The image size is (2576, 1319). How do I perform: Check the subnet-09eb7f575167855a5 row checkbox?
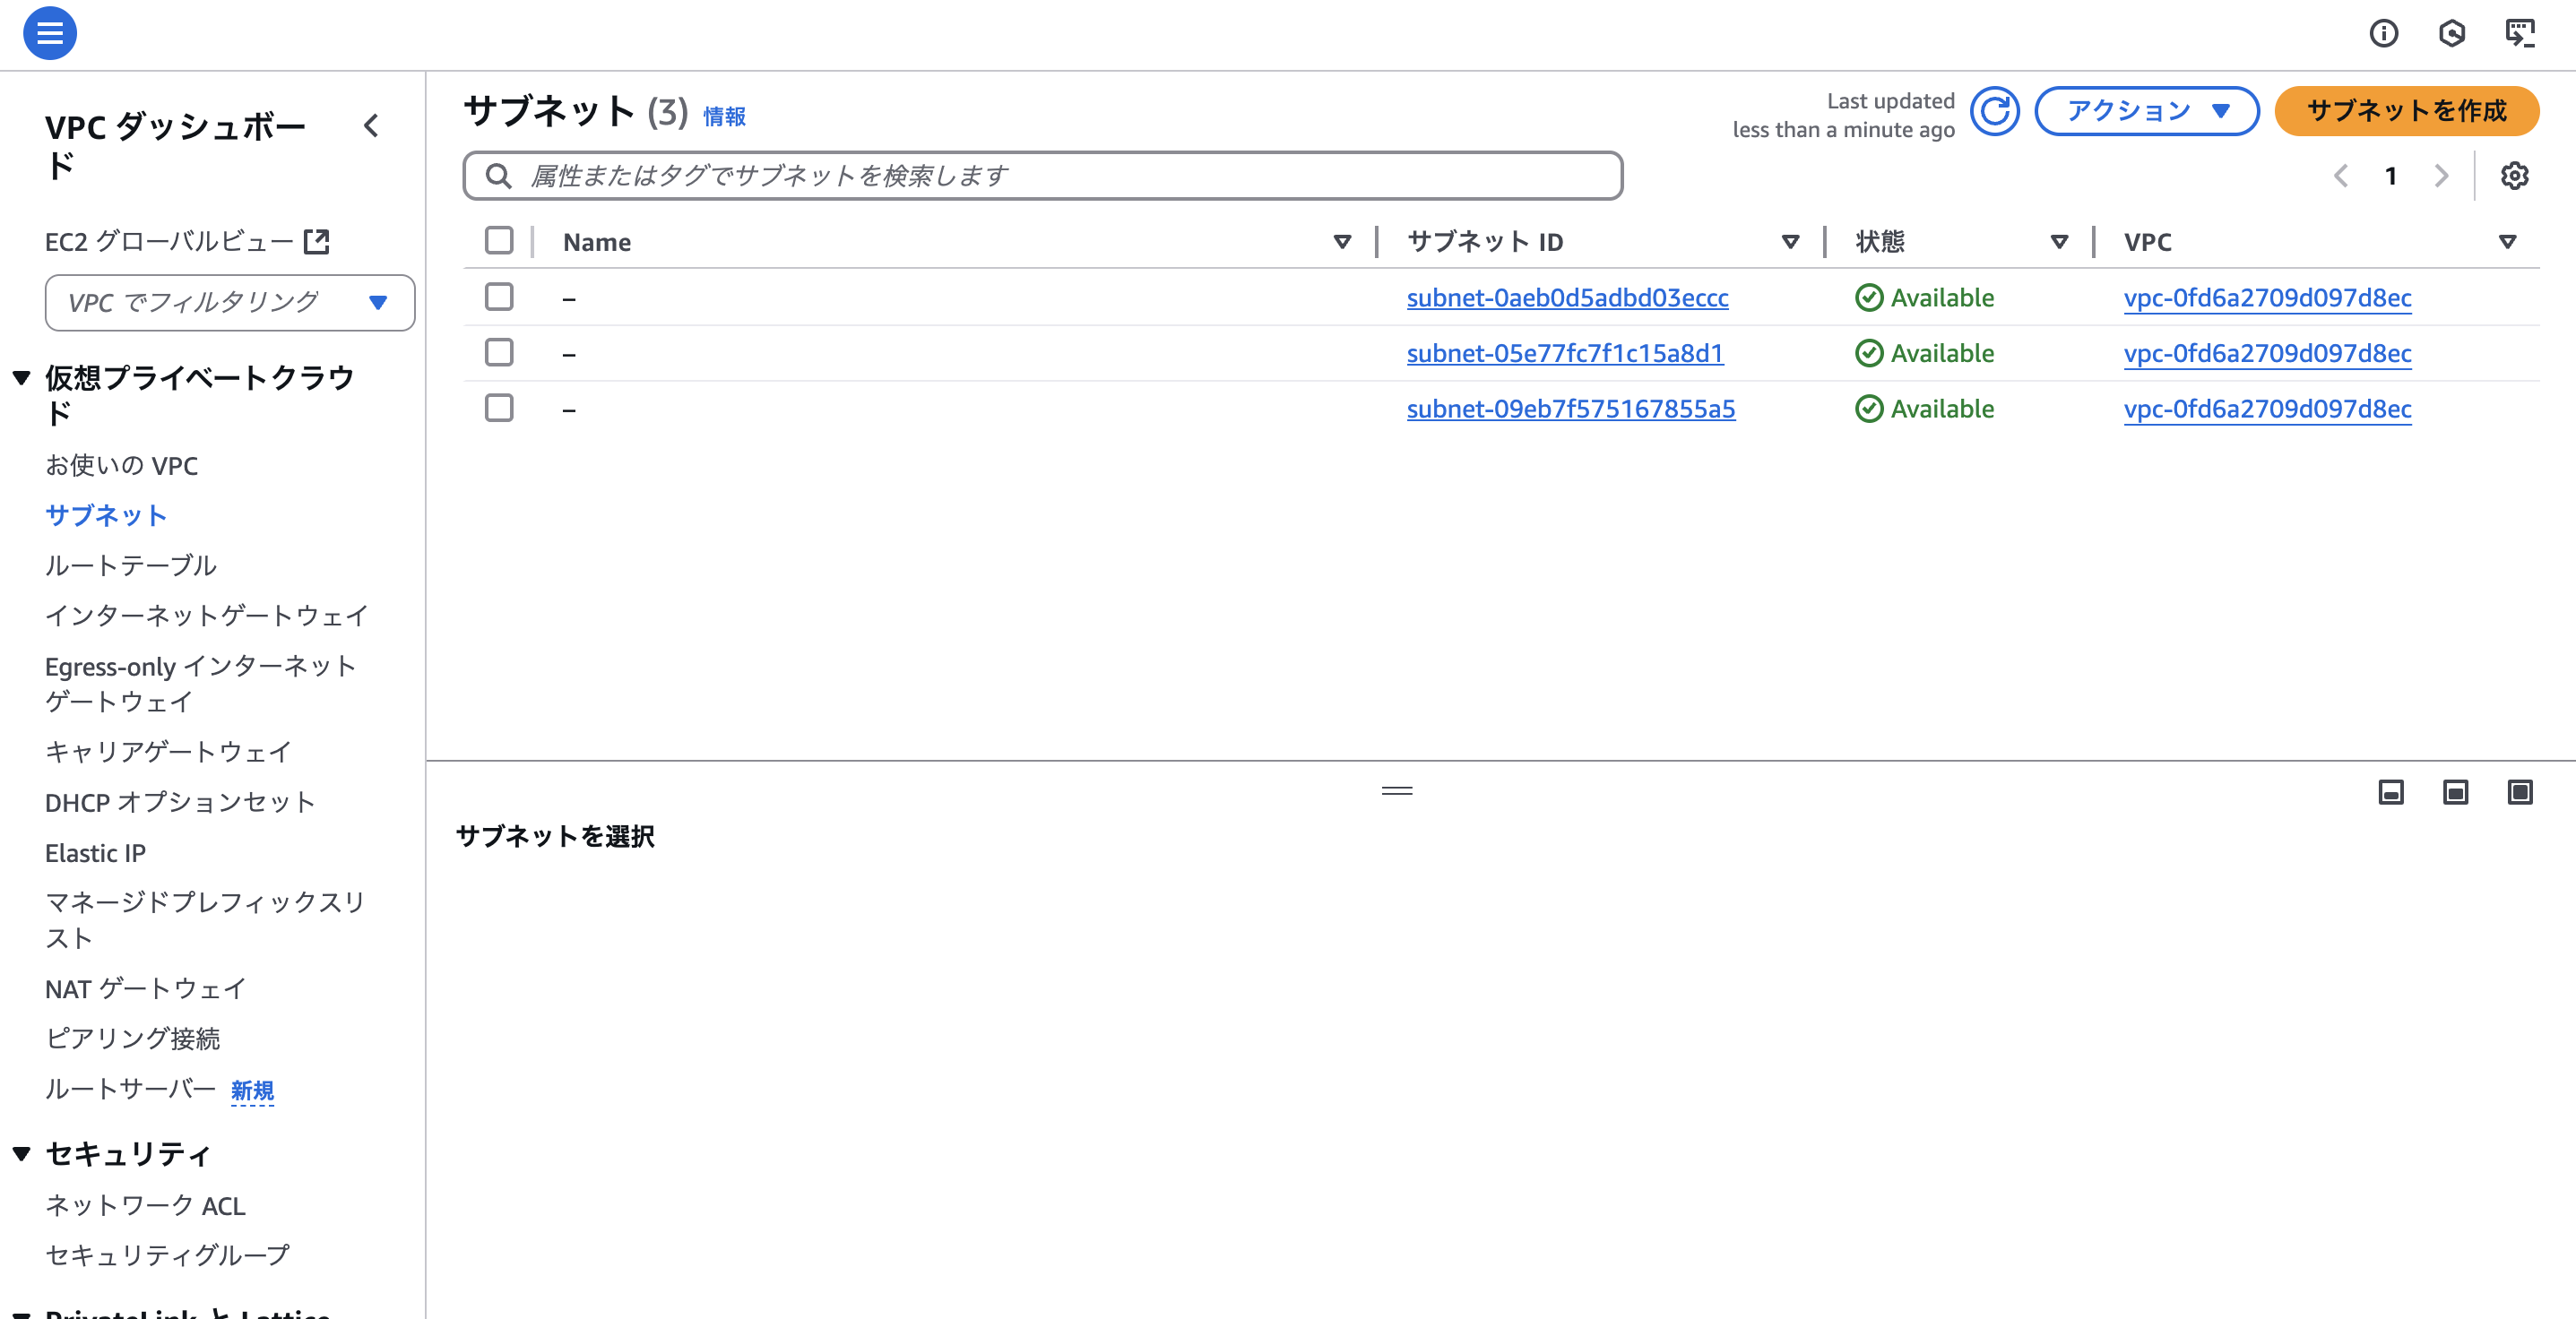click(x=499, y=408)
